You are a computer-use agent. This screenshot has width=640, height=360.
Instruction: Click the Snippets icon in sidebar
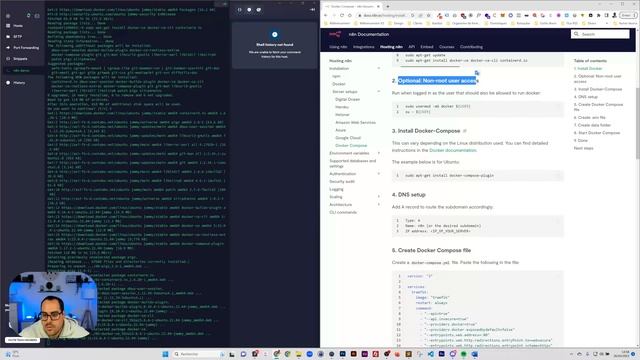coord(8,59)
